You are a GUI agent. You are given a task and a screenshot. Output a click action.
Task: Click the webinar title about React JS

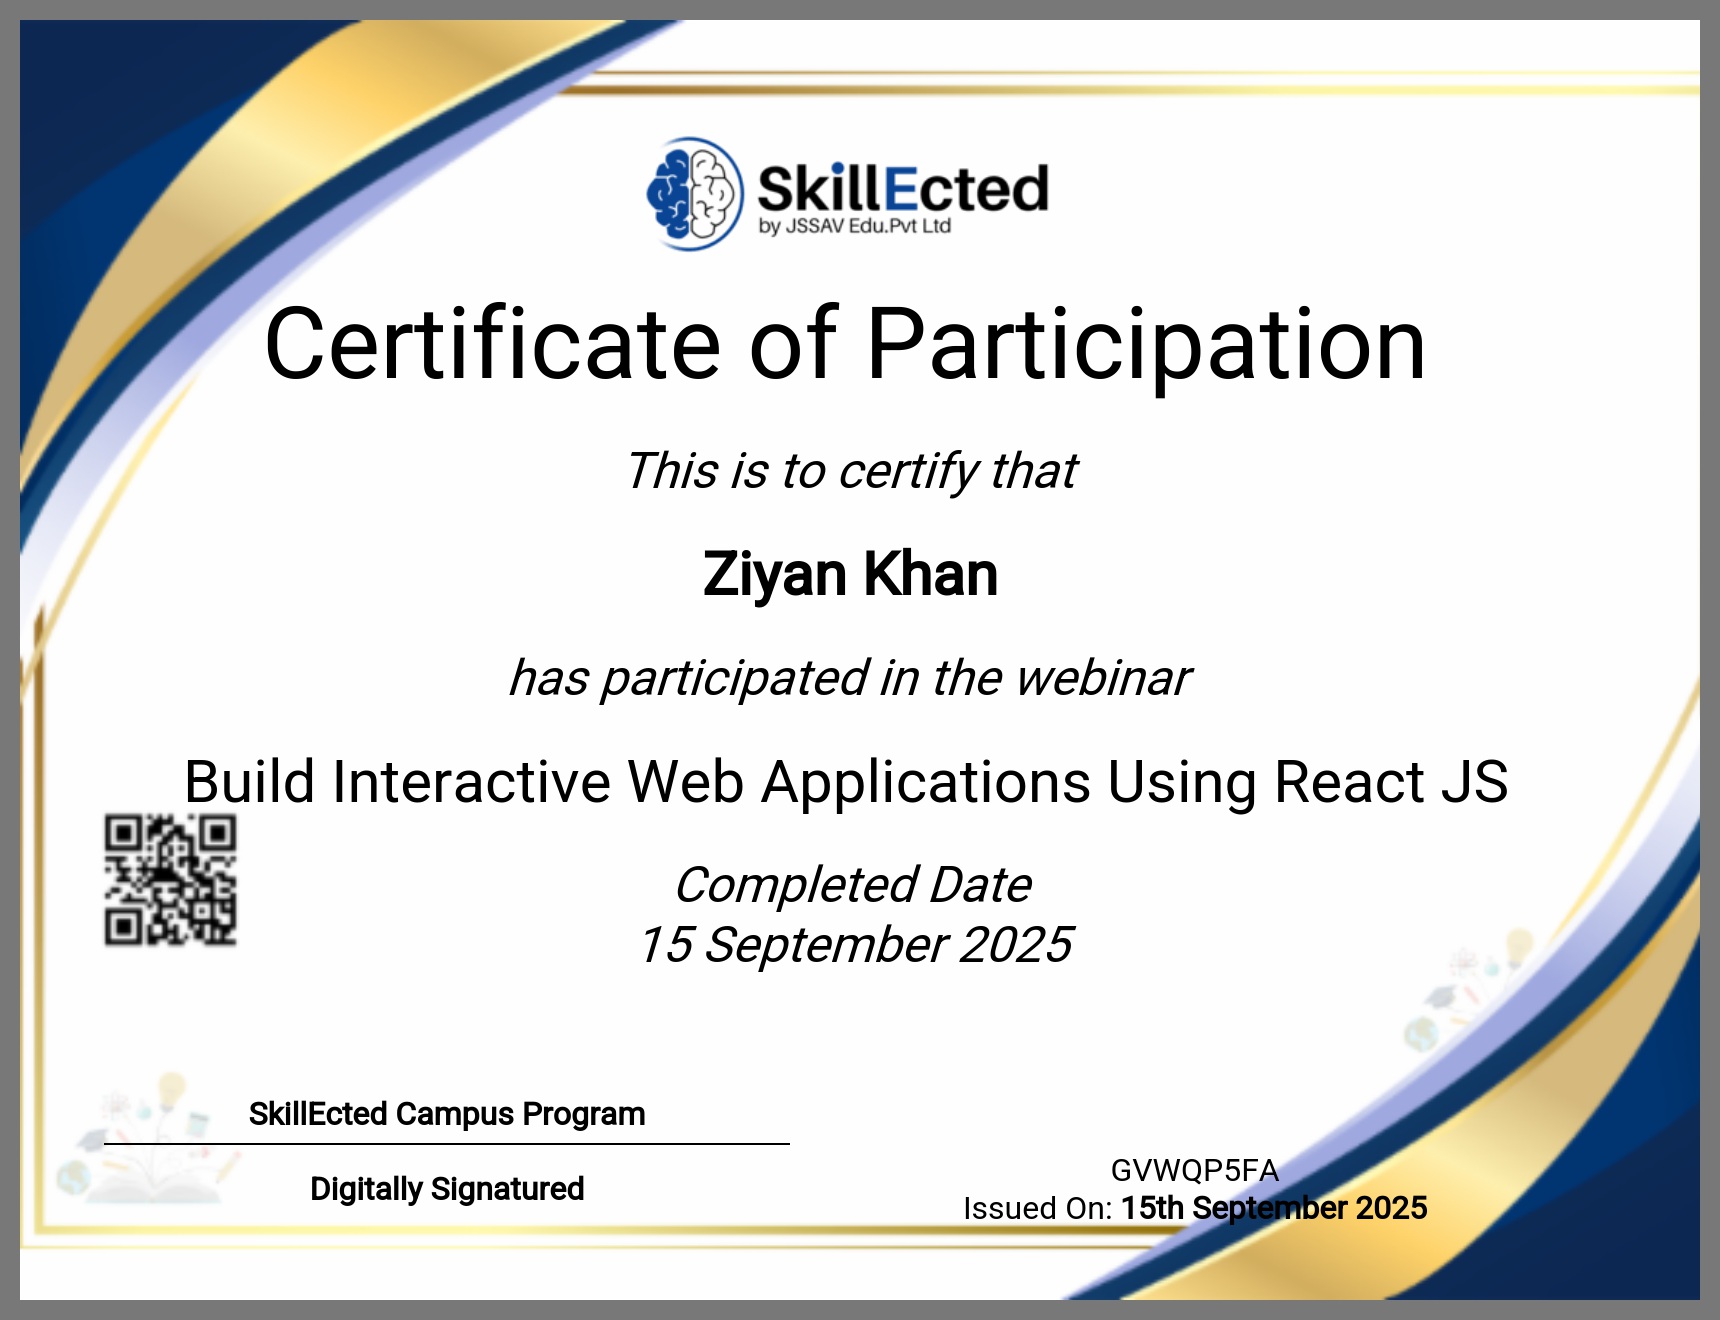pyautogui.click(x=846, y=781)
